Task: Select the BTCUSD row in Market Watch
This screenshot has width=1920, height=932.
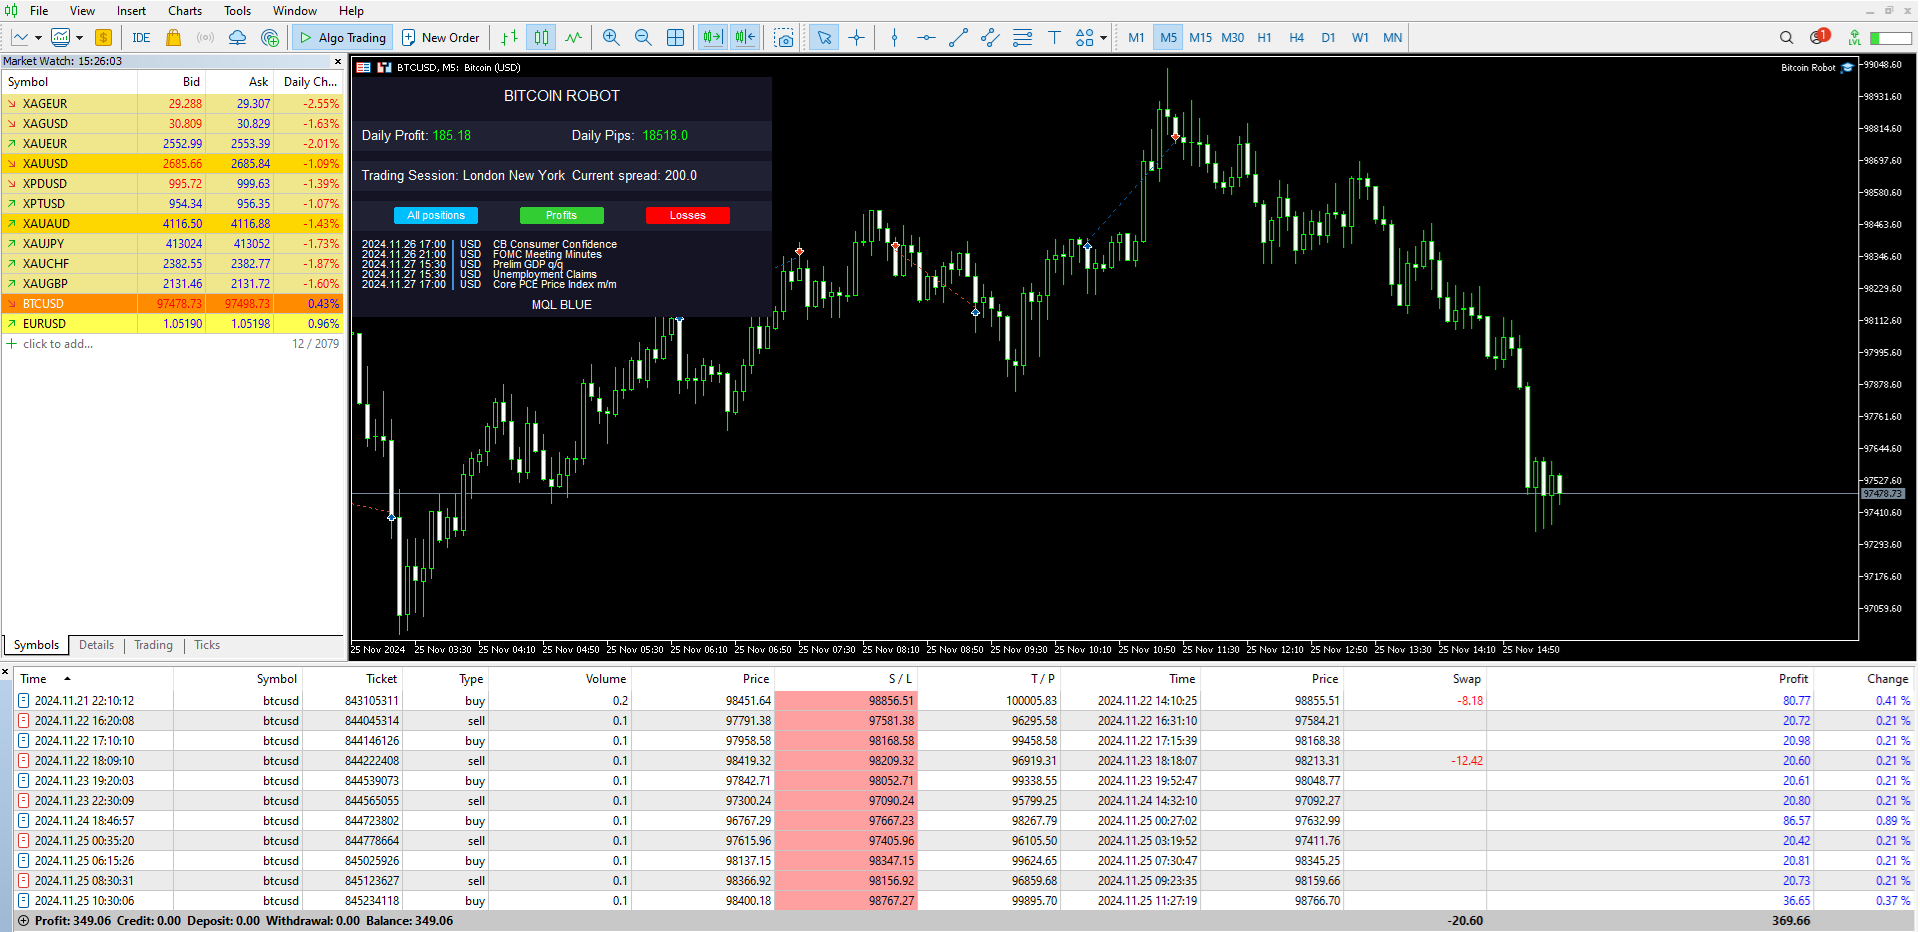Action: pyautogui.click(x=172, y=304)
